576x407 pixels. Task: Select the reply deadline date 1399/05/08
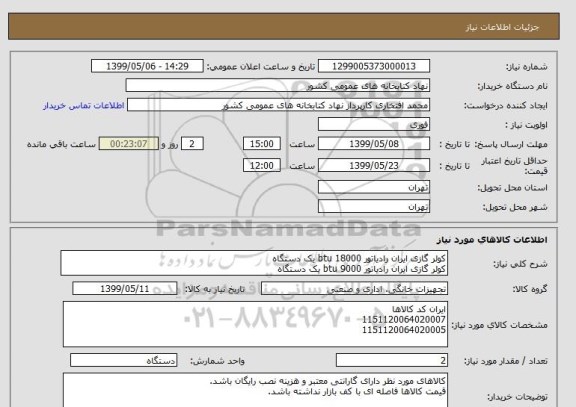[374, 144]
